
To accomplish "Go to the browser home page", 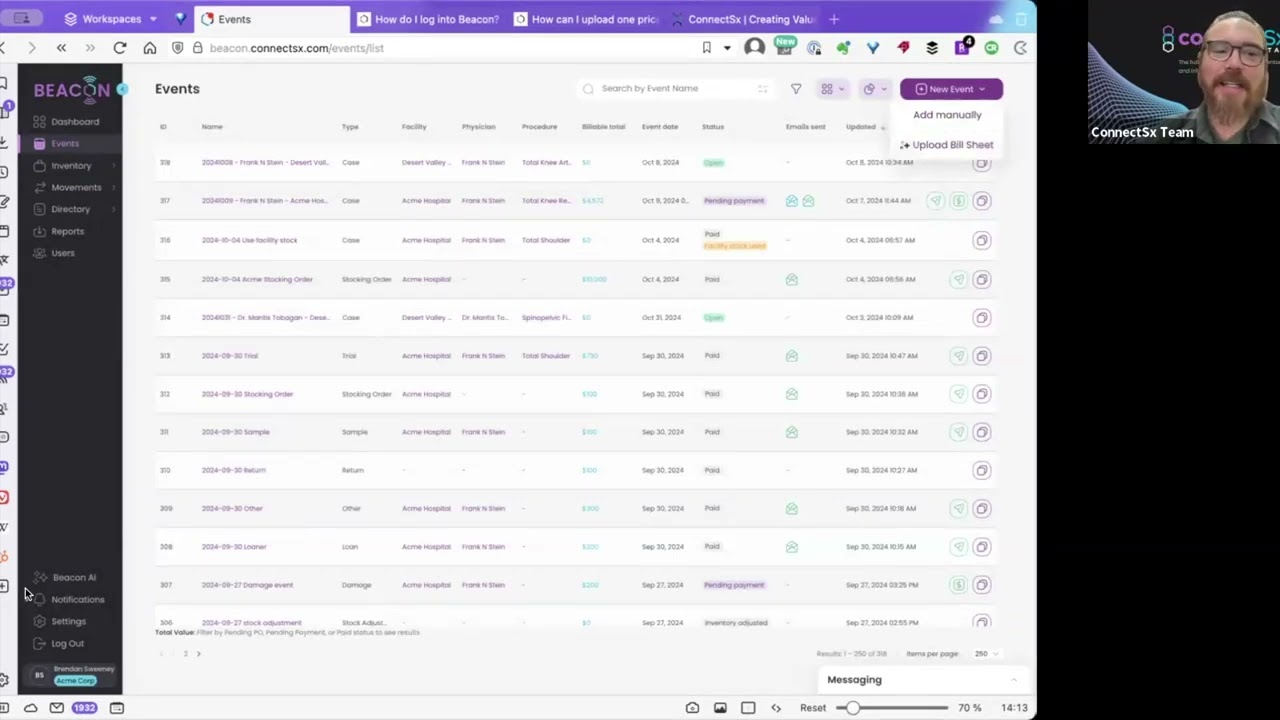I will click(x=150, y=48).
